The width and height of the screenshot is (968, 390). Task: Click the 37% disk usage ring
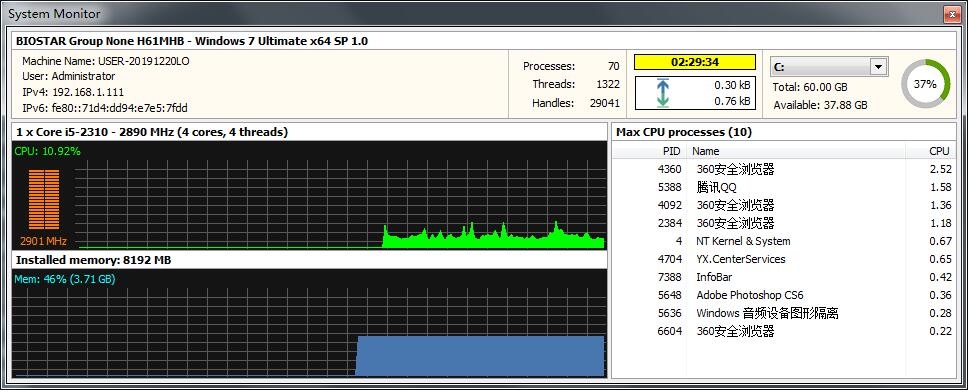click(x=924, y=85)
